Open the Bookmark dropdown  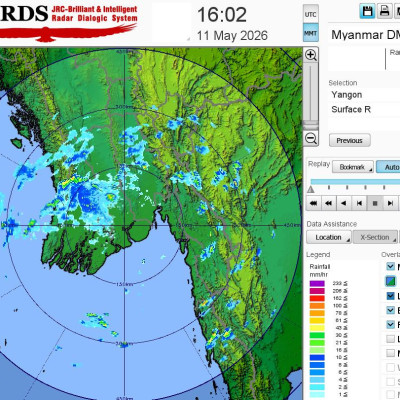tap(353, 167)
